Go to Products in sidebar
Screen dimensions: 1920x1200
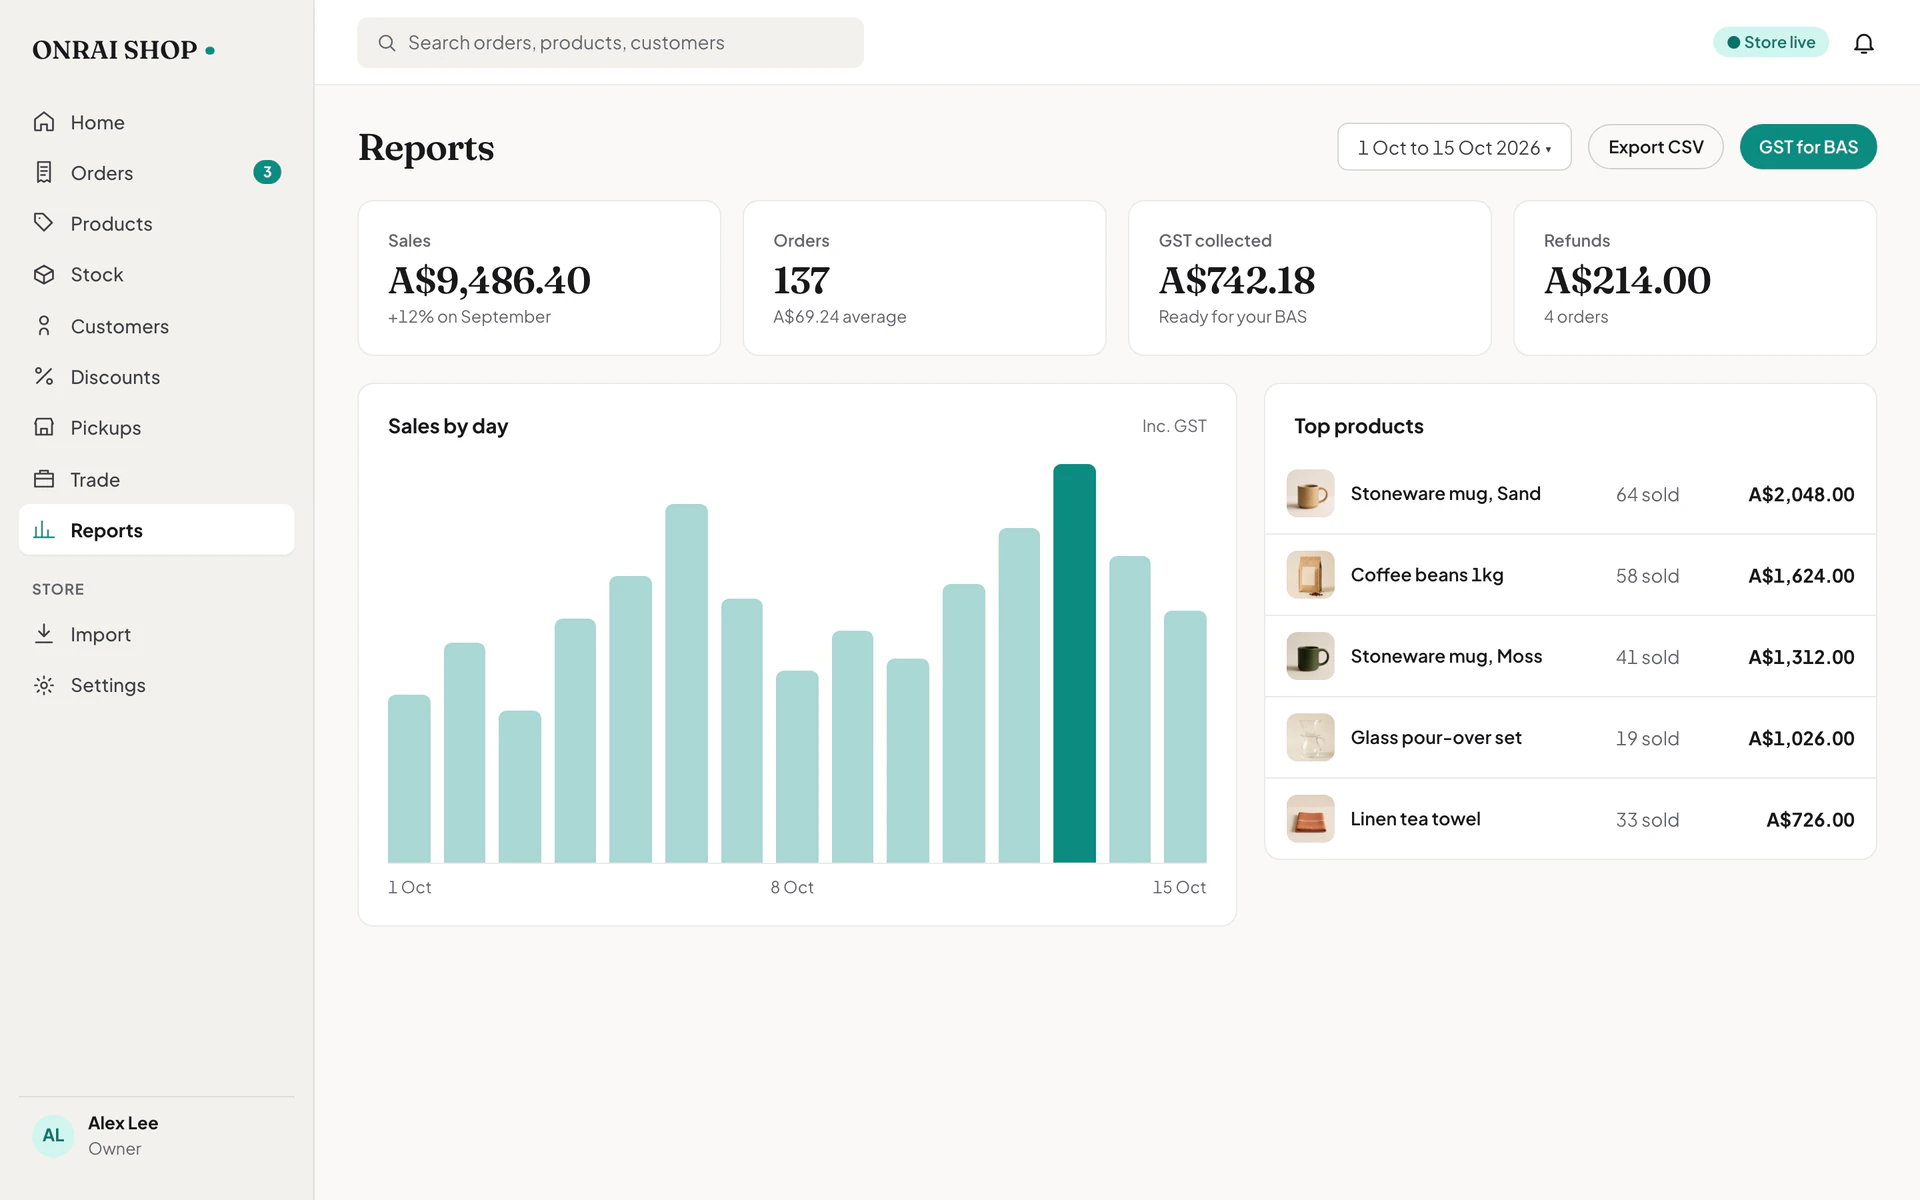157,223
